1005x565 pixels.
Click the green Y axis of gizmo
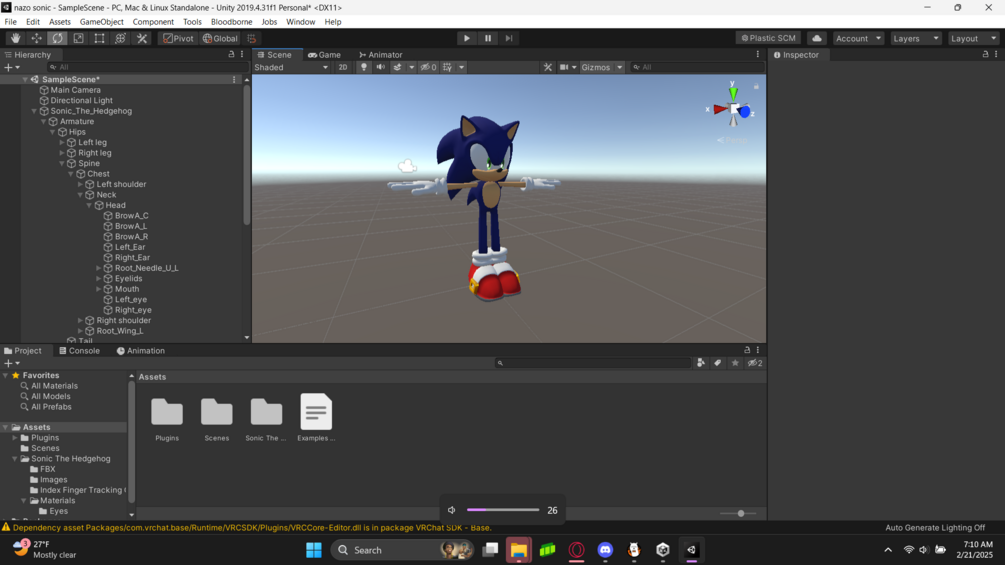click(733, 92)
